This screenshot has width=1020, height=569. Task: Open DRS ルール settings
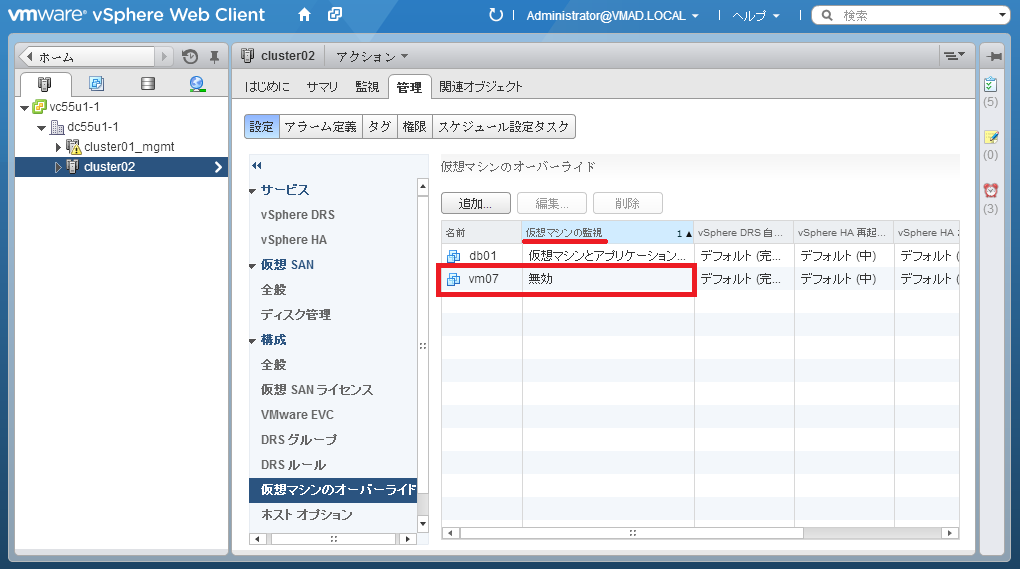[293, 465]
